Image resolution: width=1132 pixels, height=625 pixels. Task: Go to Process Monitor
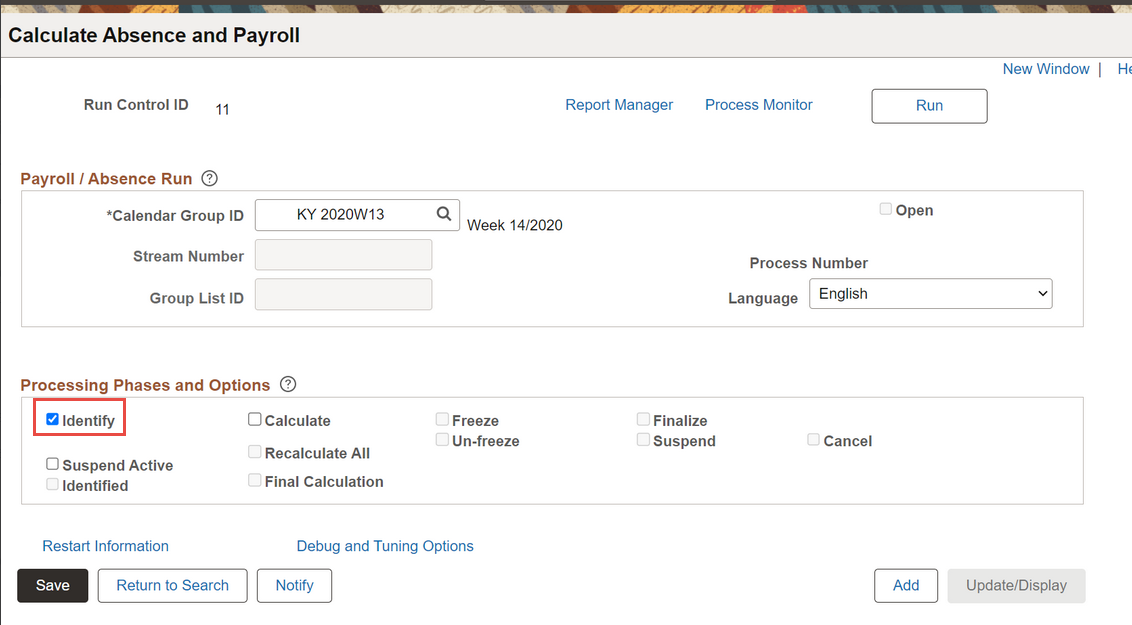tap(758, 105)
